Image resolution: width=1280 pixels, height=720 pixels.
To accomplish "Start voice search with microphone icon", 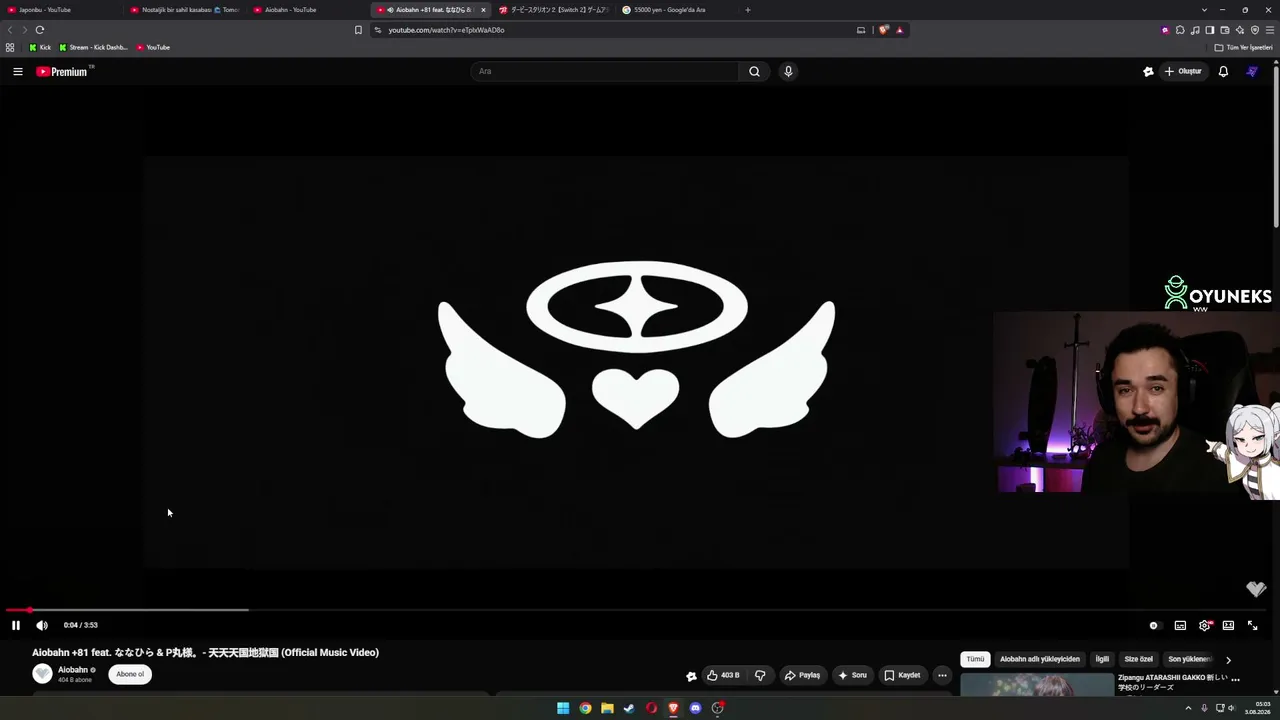I will click(x=788, y=71).
